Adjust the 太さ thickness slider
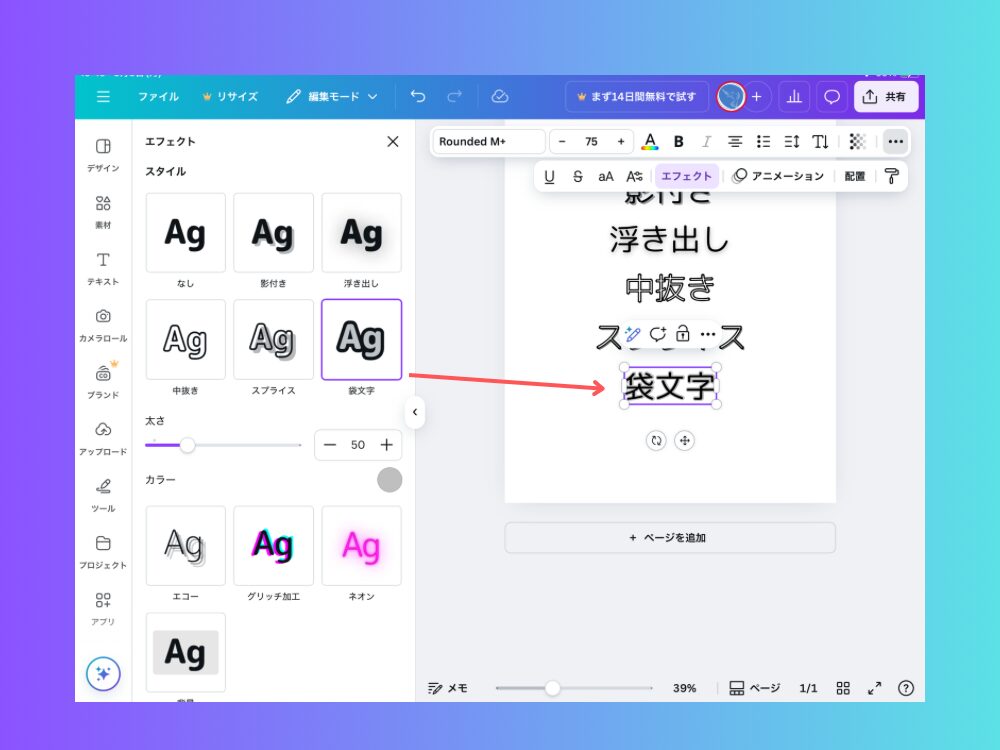This screenshot has width=1000, height=750. click(x=187, y=445)
